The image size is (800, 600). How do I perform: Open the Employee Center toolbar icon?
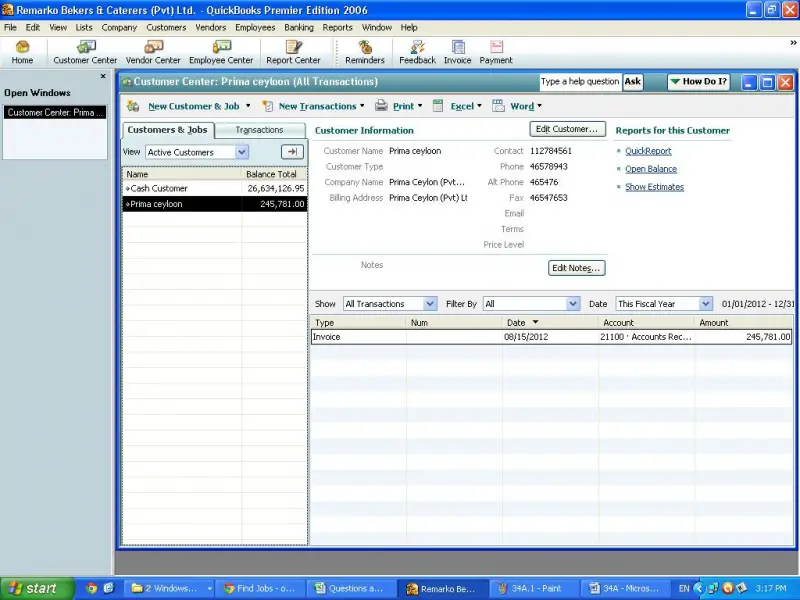[x=221, y=53]
